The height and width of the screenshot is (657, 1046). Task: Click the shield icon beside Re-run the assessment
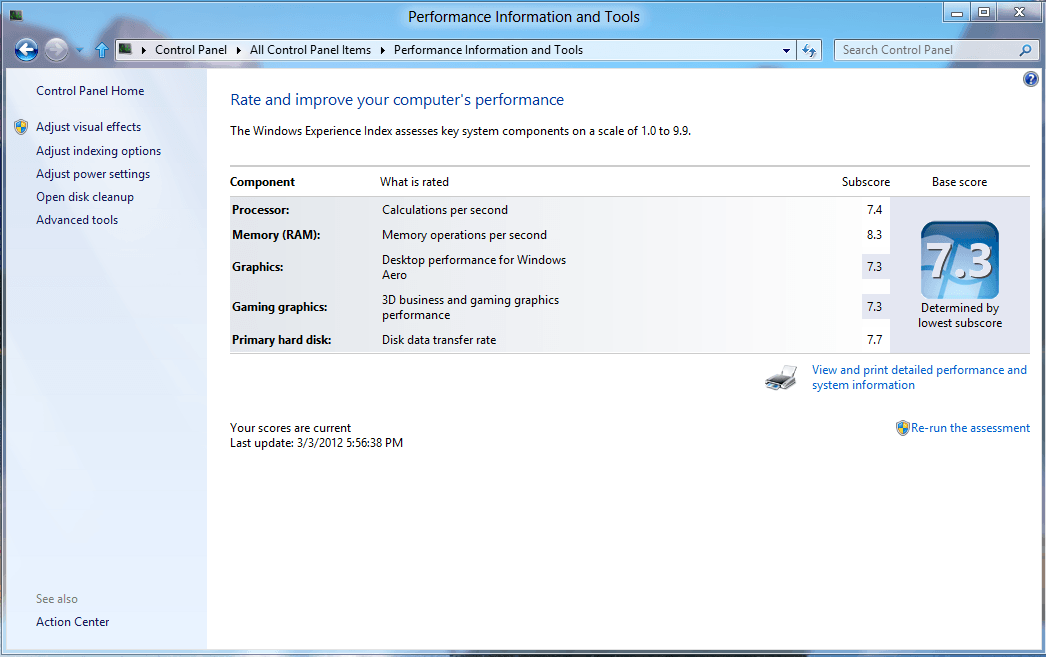click(903, 428)
